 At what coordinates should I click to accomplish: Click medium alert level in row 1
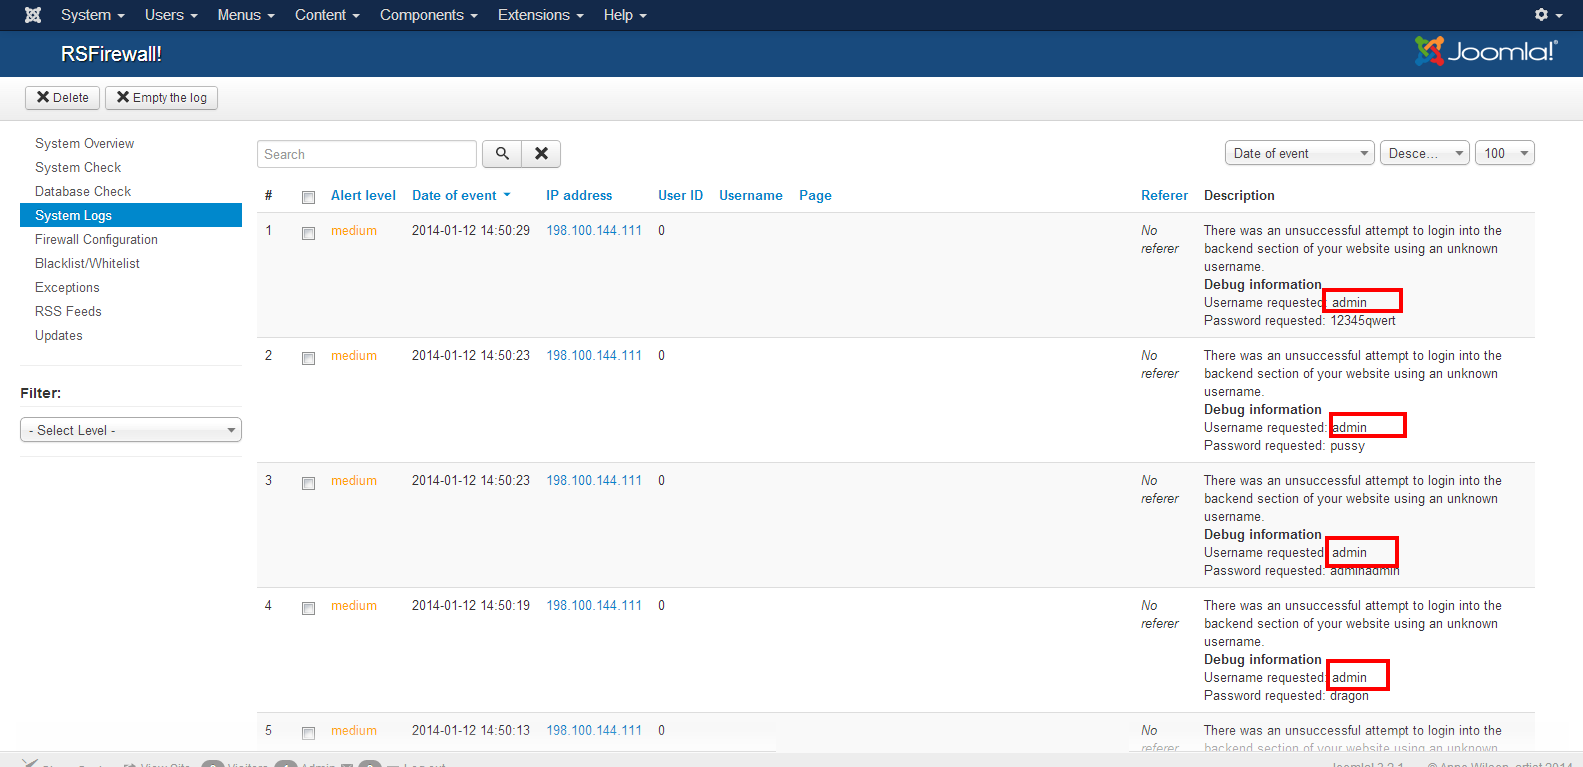pos(354,230)
